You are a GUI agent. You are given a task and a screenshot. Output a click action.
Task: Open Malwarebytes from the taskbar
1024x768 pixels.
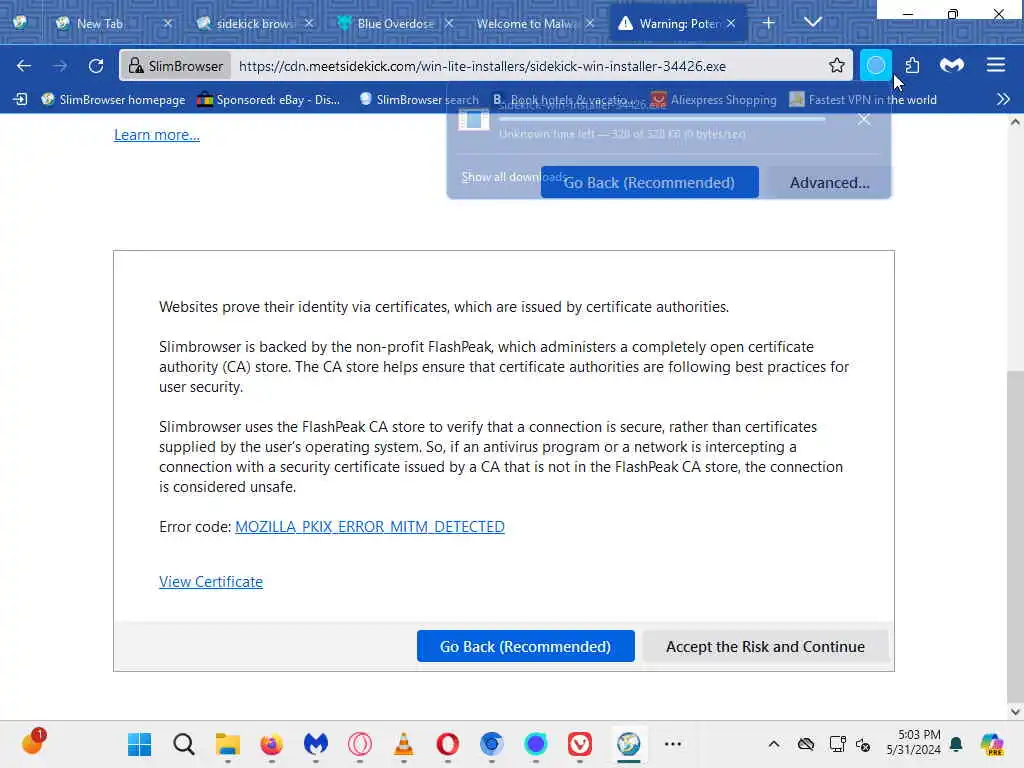click(x=315, y=744)
